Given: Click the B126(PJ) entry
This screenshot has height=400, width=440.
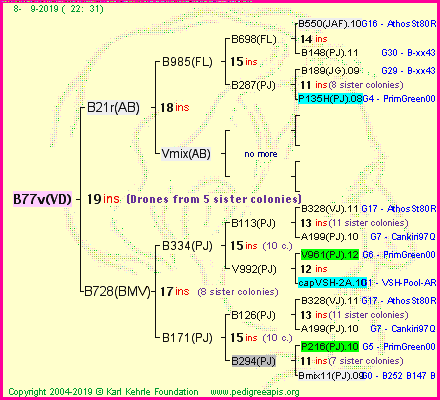Looking at the screenshot, I should point(254,315).
